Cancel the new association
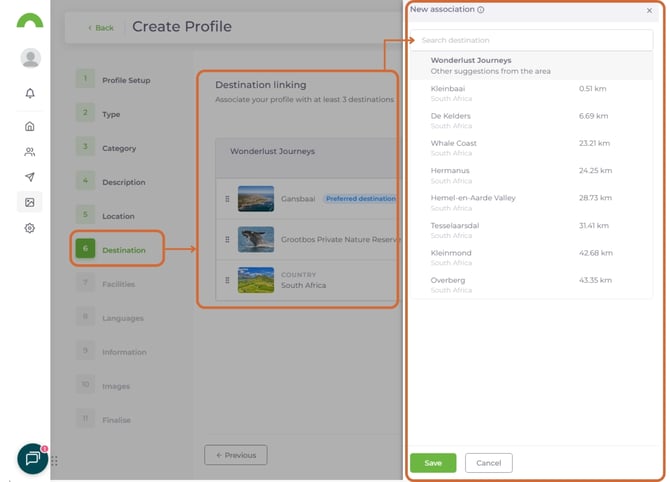670x482 pixels. tap(488, 463)
